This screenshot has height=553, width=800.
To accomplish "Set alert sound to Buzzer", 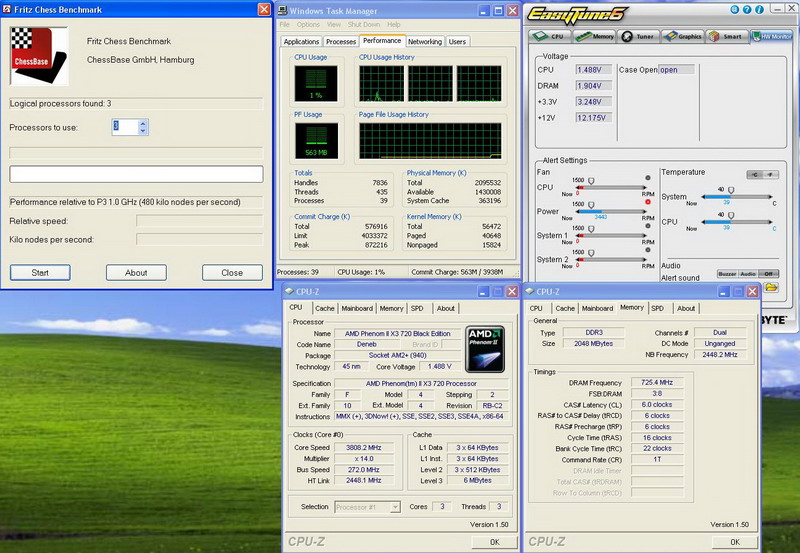I will [726, 274].
